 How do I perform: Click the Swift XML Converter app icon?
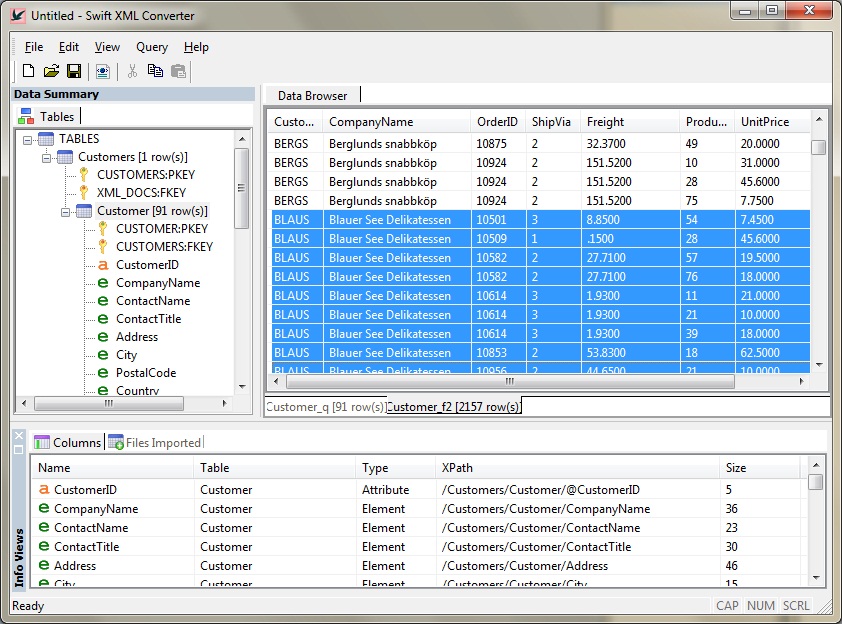pos(18,15)
